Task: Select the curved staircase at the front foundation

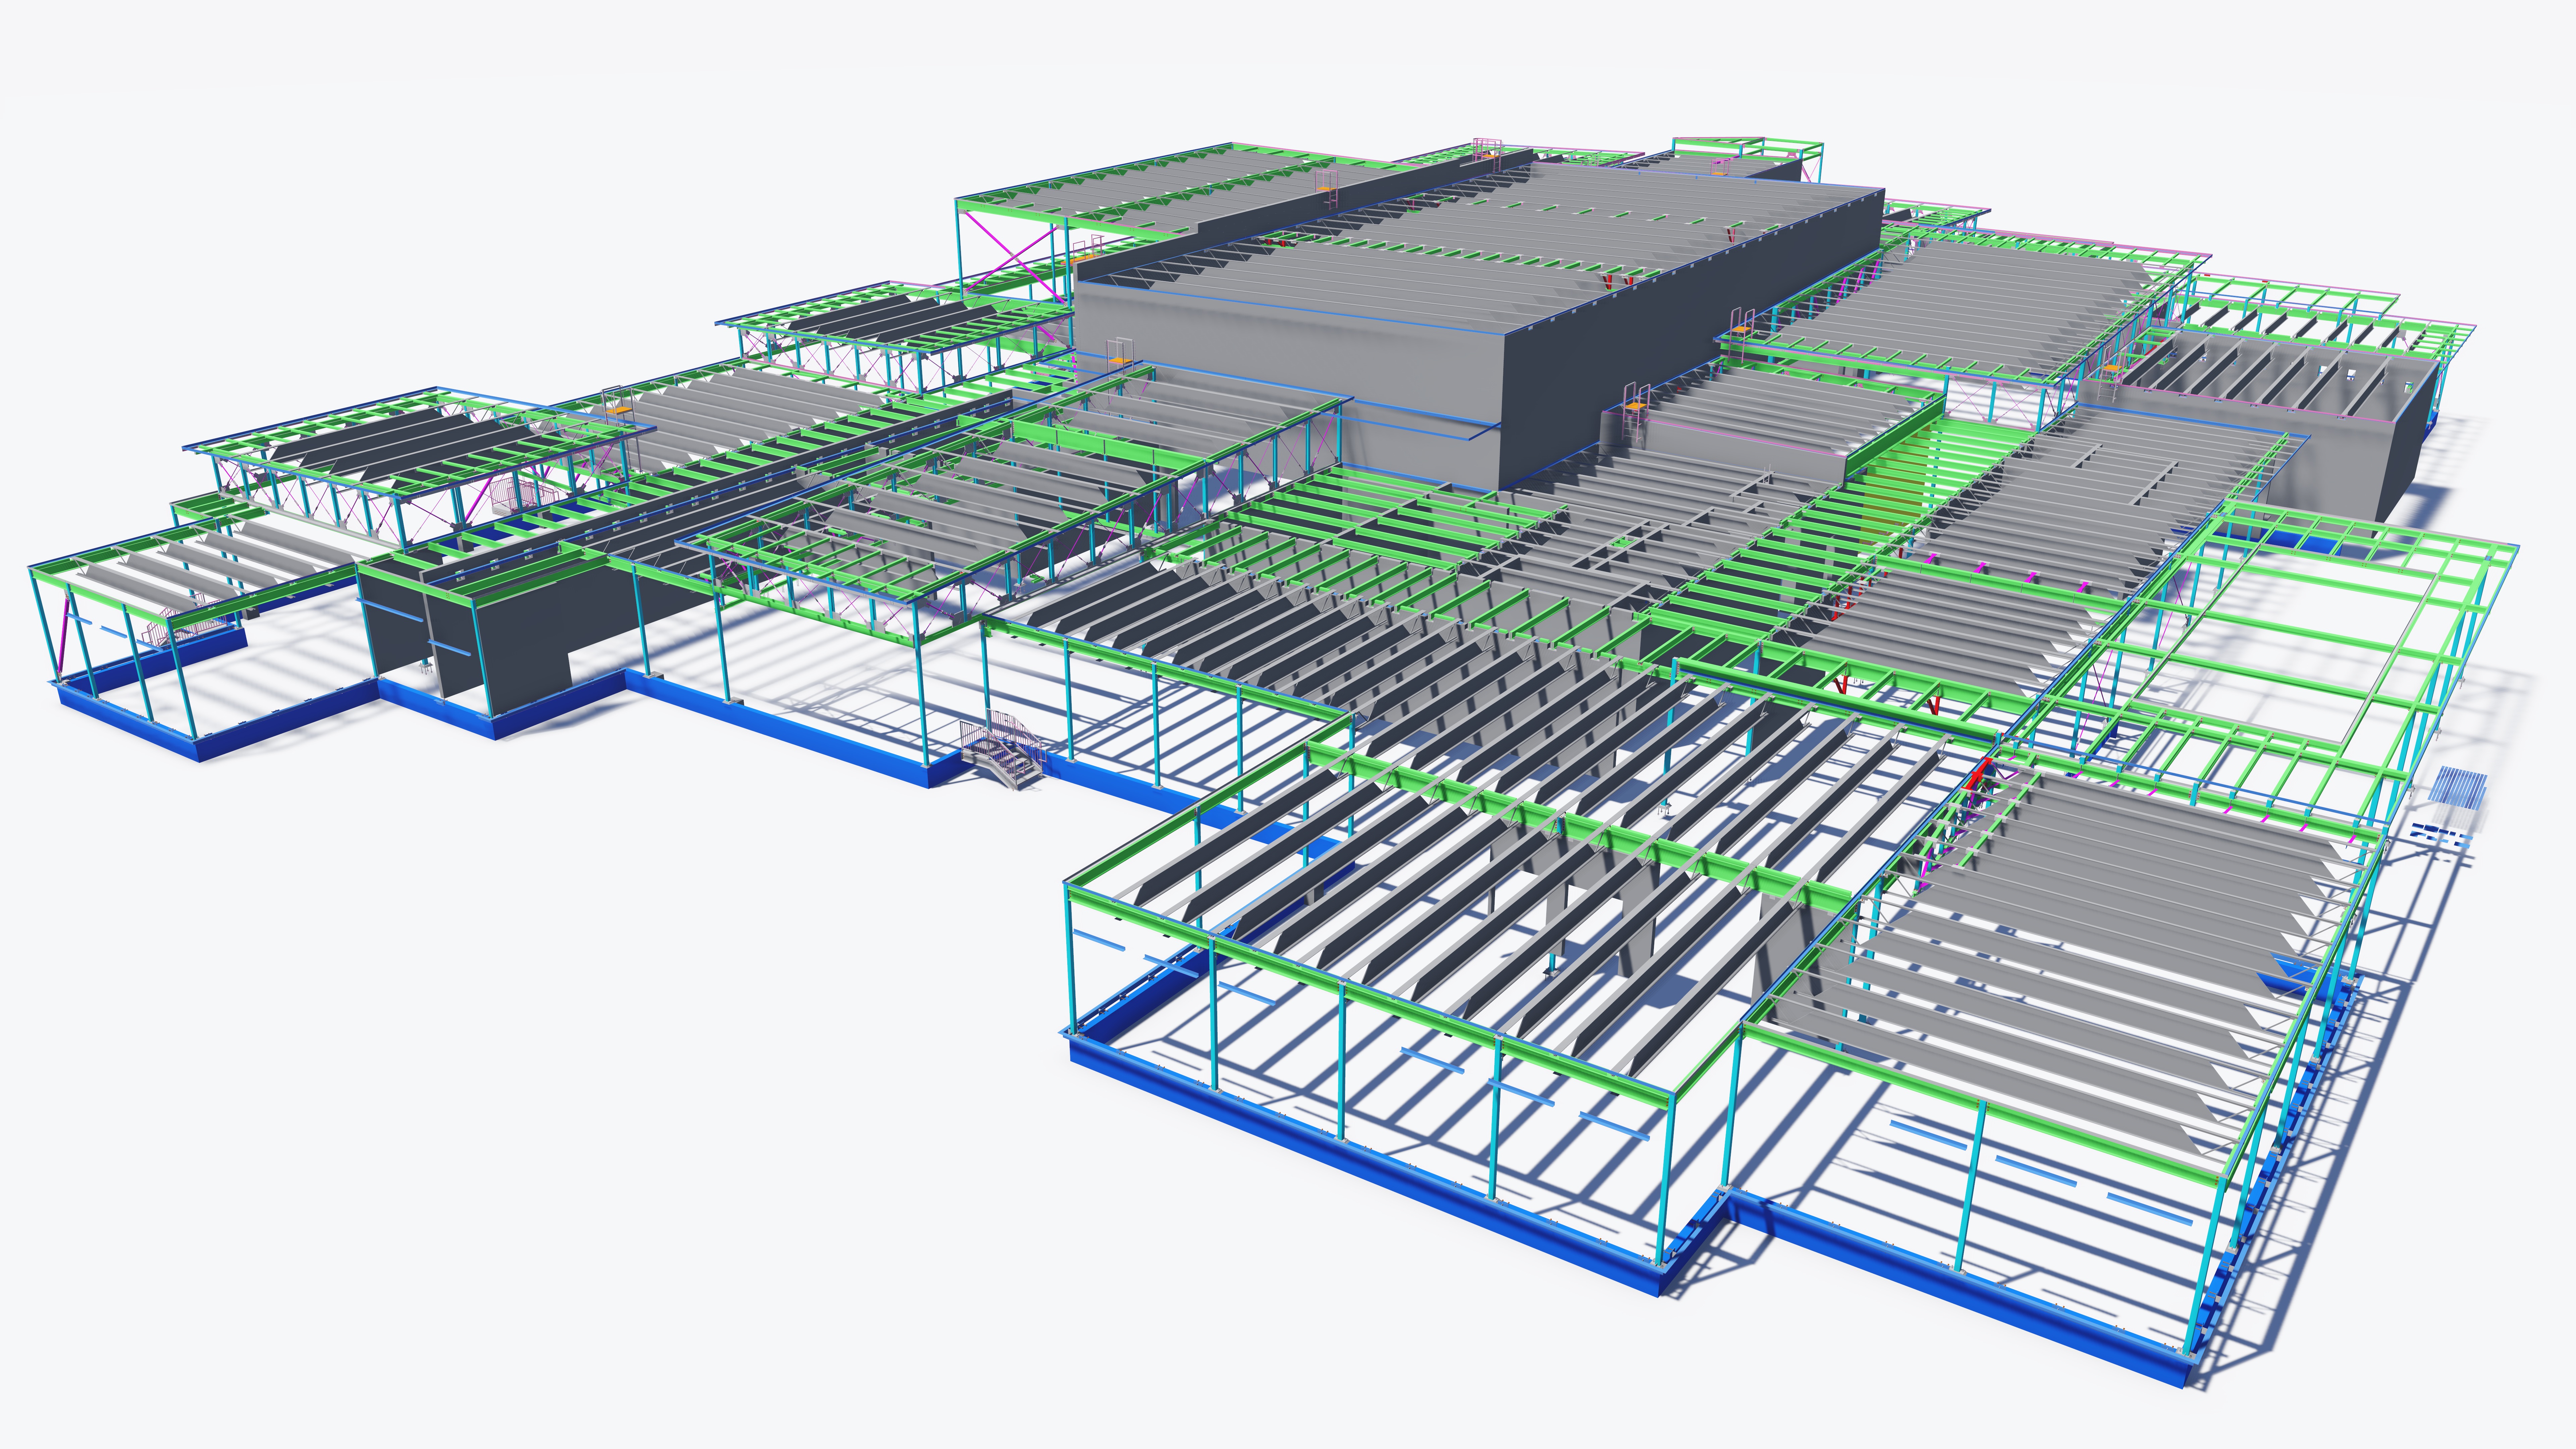Action: coord(1003,750)
